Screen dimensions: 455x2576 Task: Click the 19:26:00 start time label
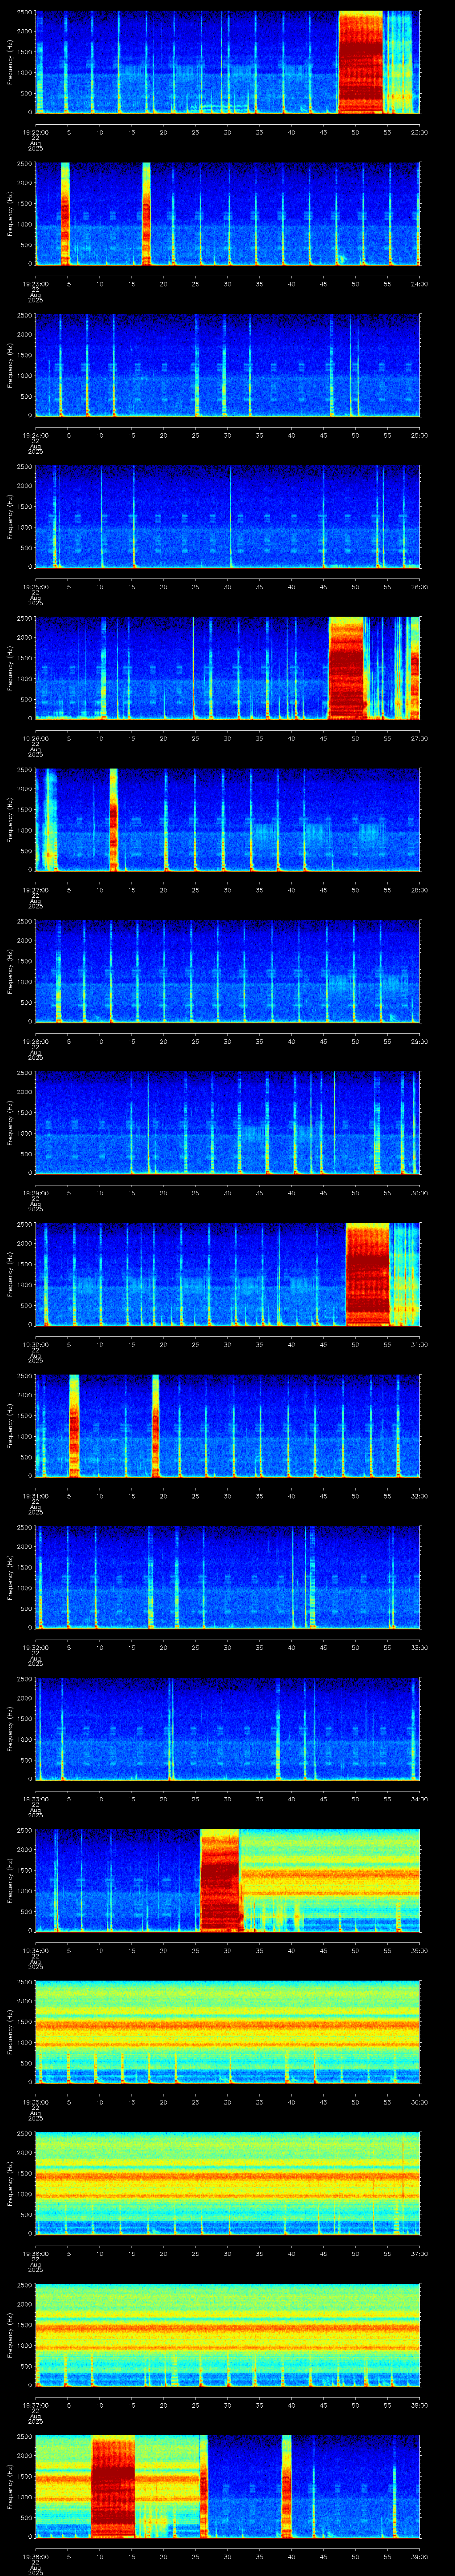pyautogui.click(x=35, y=738)
